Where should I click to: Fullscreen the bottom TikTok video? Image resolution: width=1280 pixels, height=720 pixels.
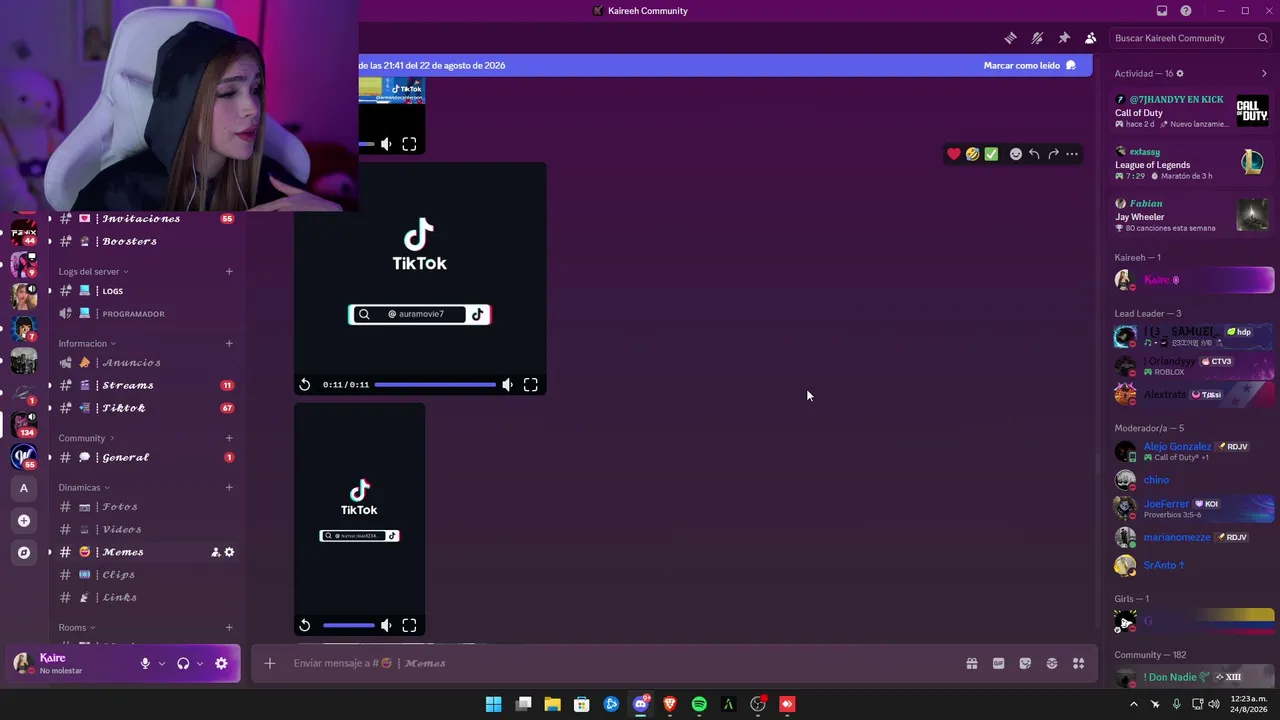click(x=409, y=626)
